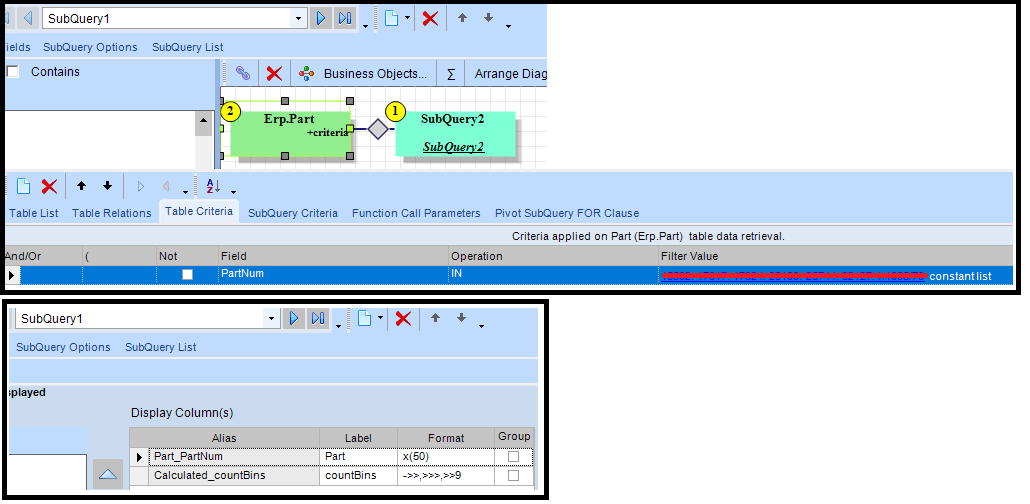Image resolution: width=1030 pixels, height=504 pixels.
Task: Click PartNum field cell
Action: tap(334, 274)
